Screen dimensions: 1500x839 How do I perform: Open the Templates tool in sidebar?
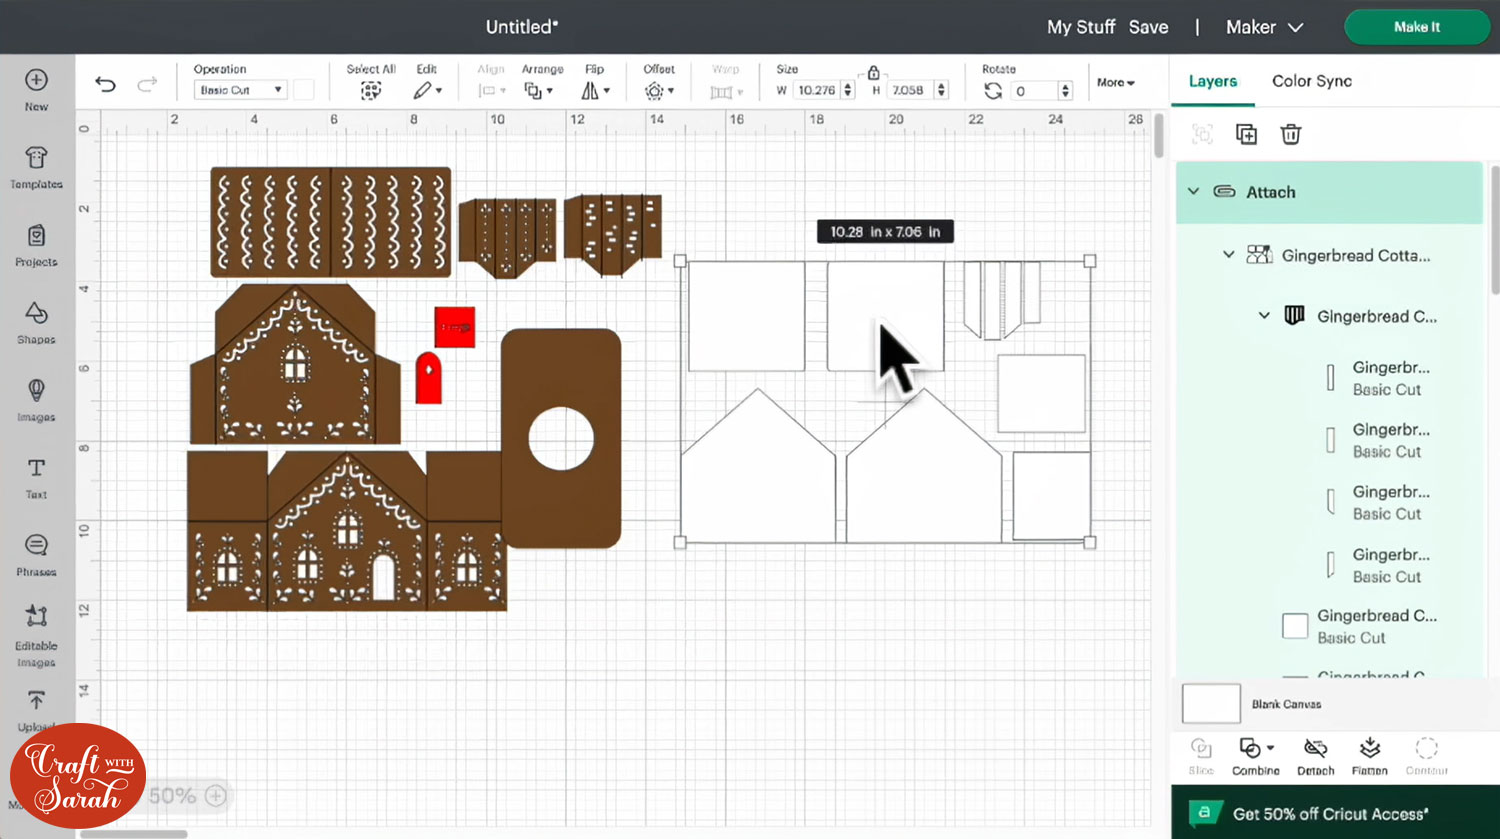click(x=36, y=167)
